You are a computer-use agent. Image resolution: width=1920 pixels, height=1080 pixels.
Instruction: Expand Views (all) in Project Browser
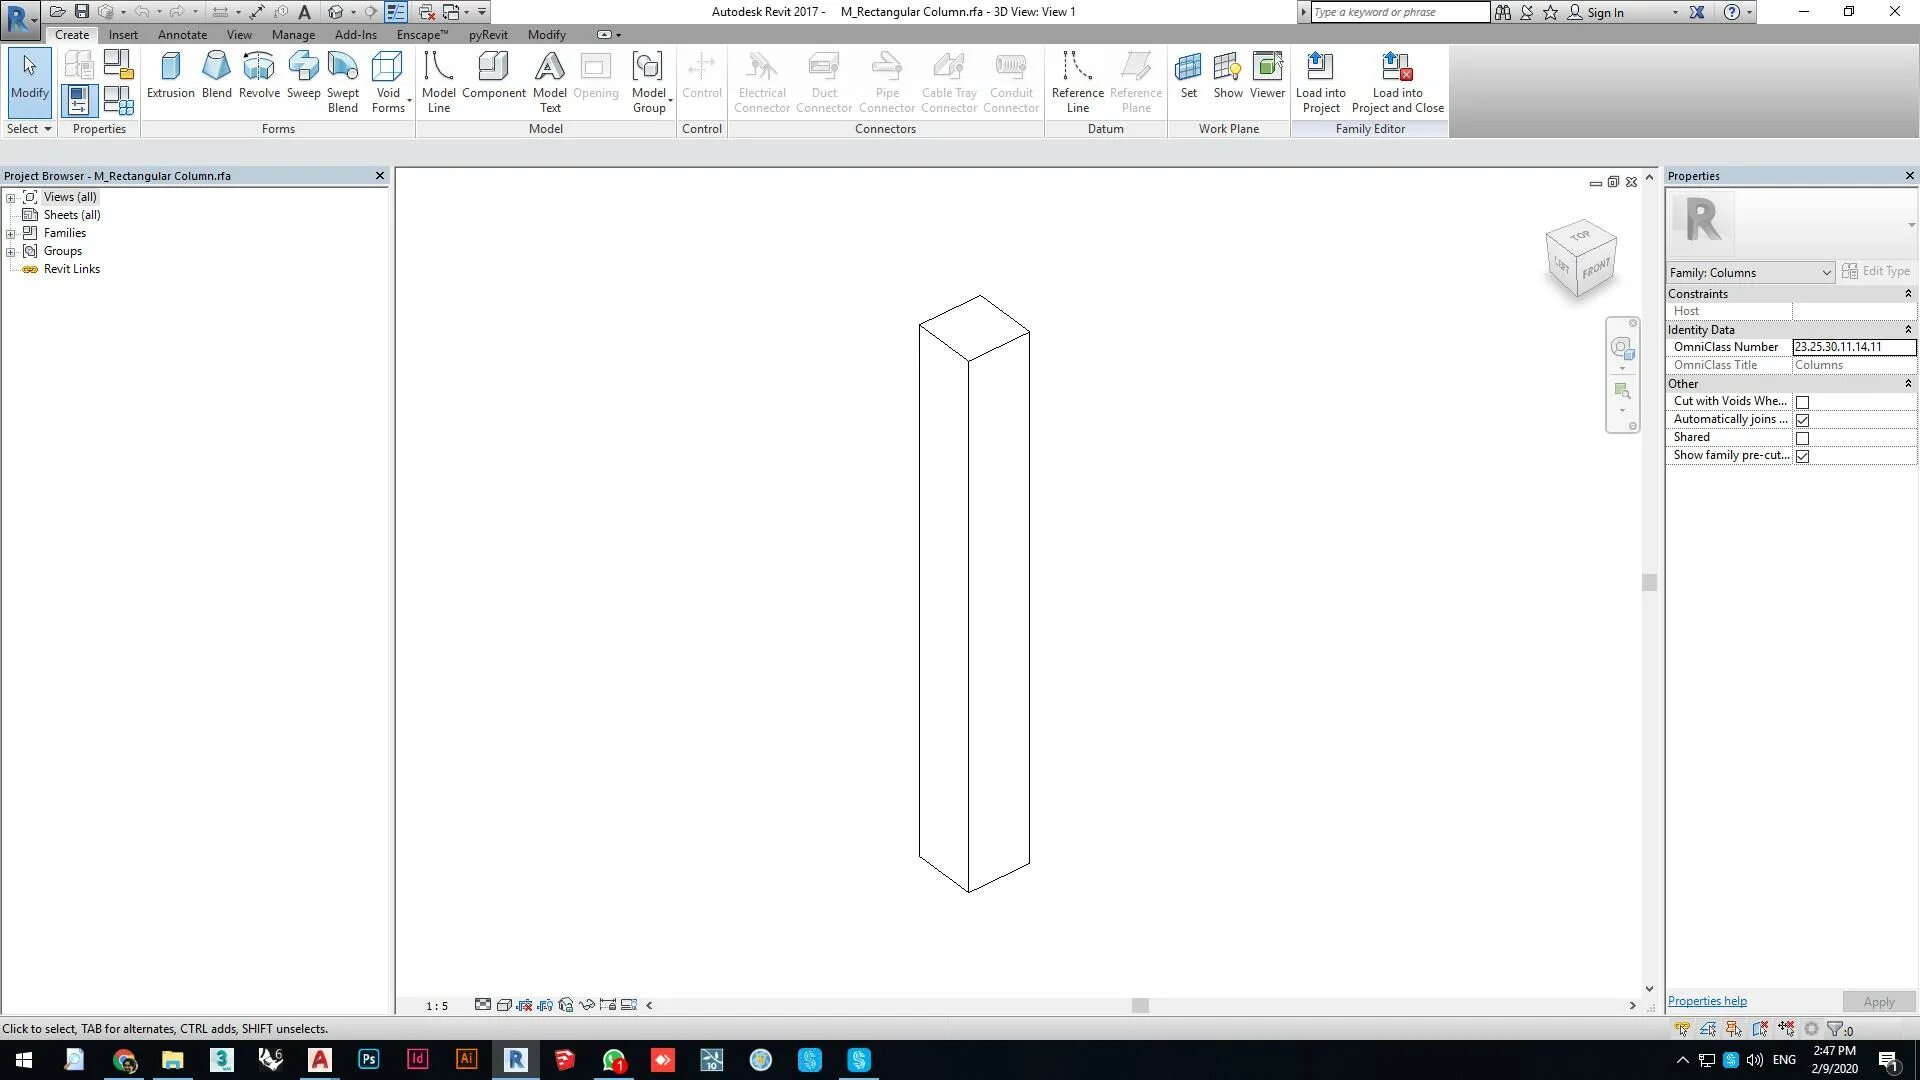click(11, 197)
